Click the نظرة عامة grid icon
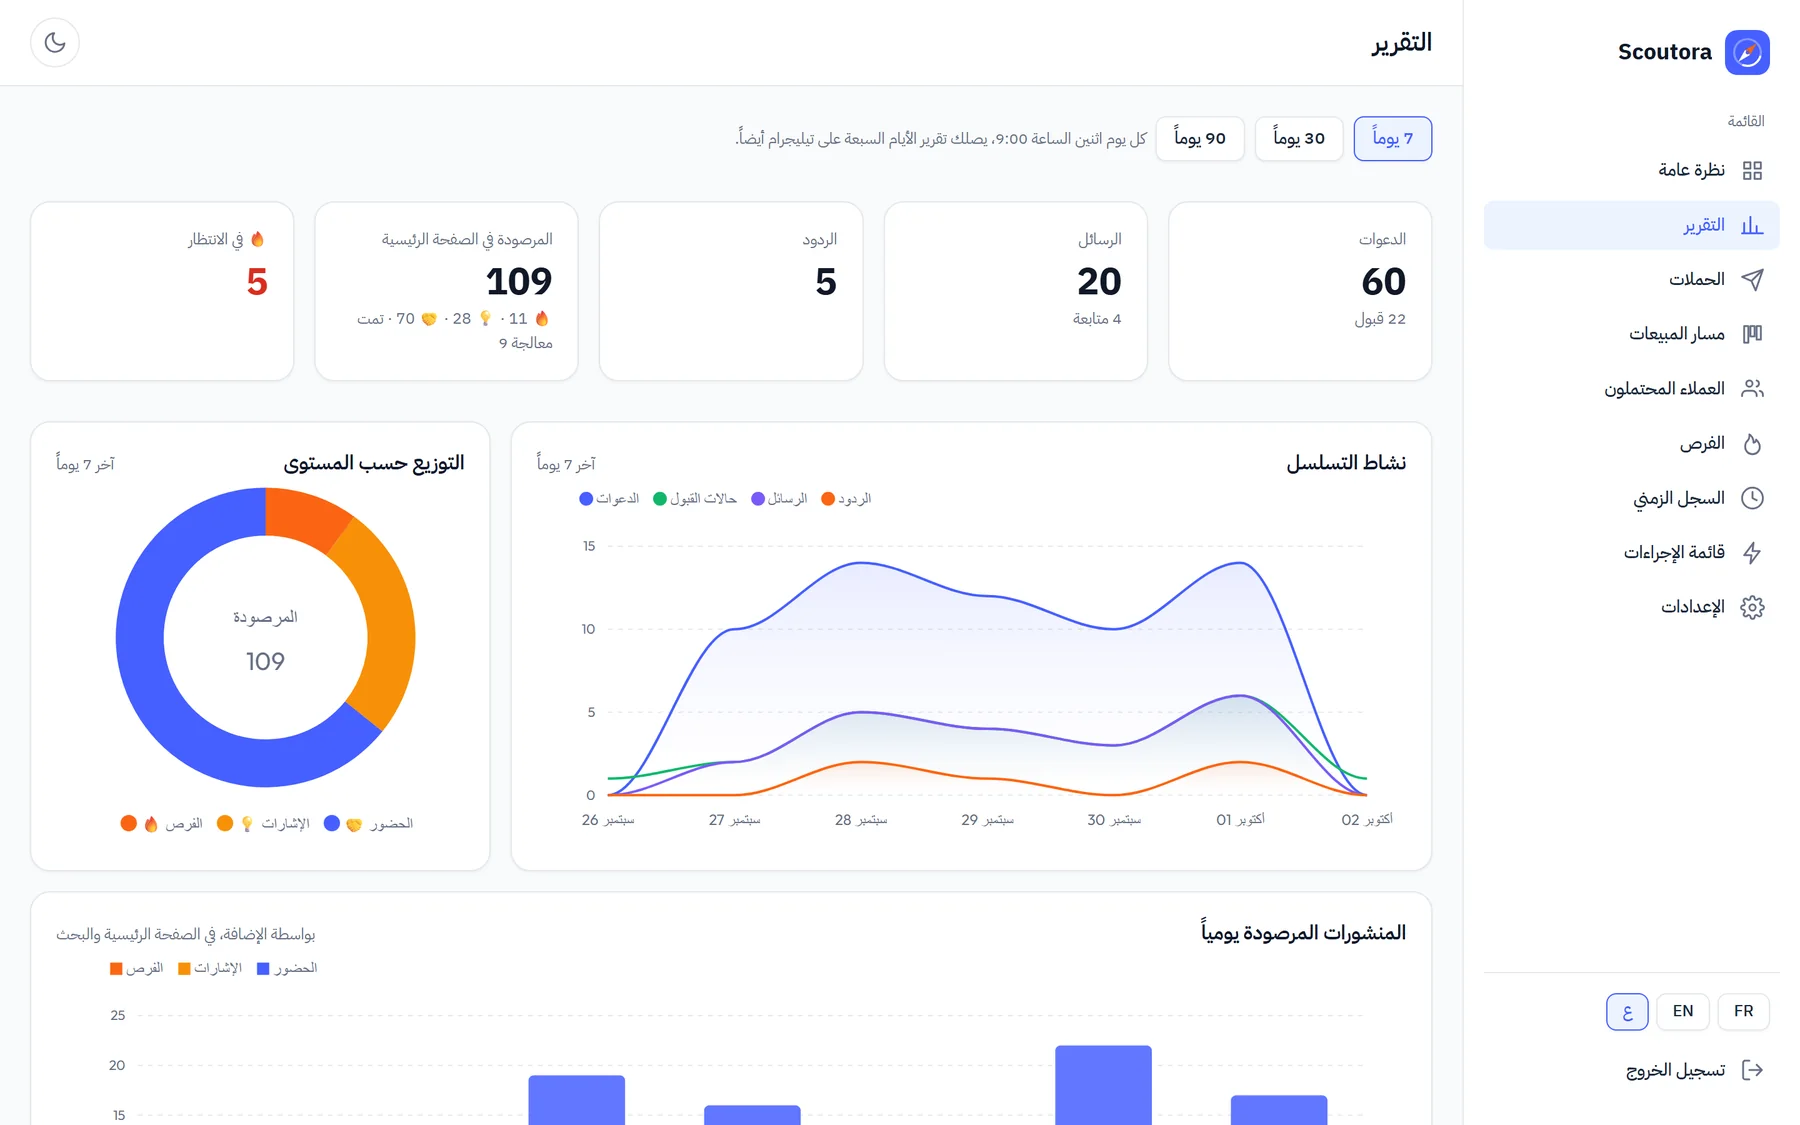This screenshot has width=1800, height=1125. pos(1752,171)
